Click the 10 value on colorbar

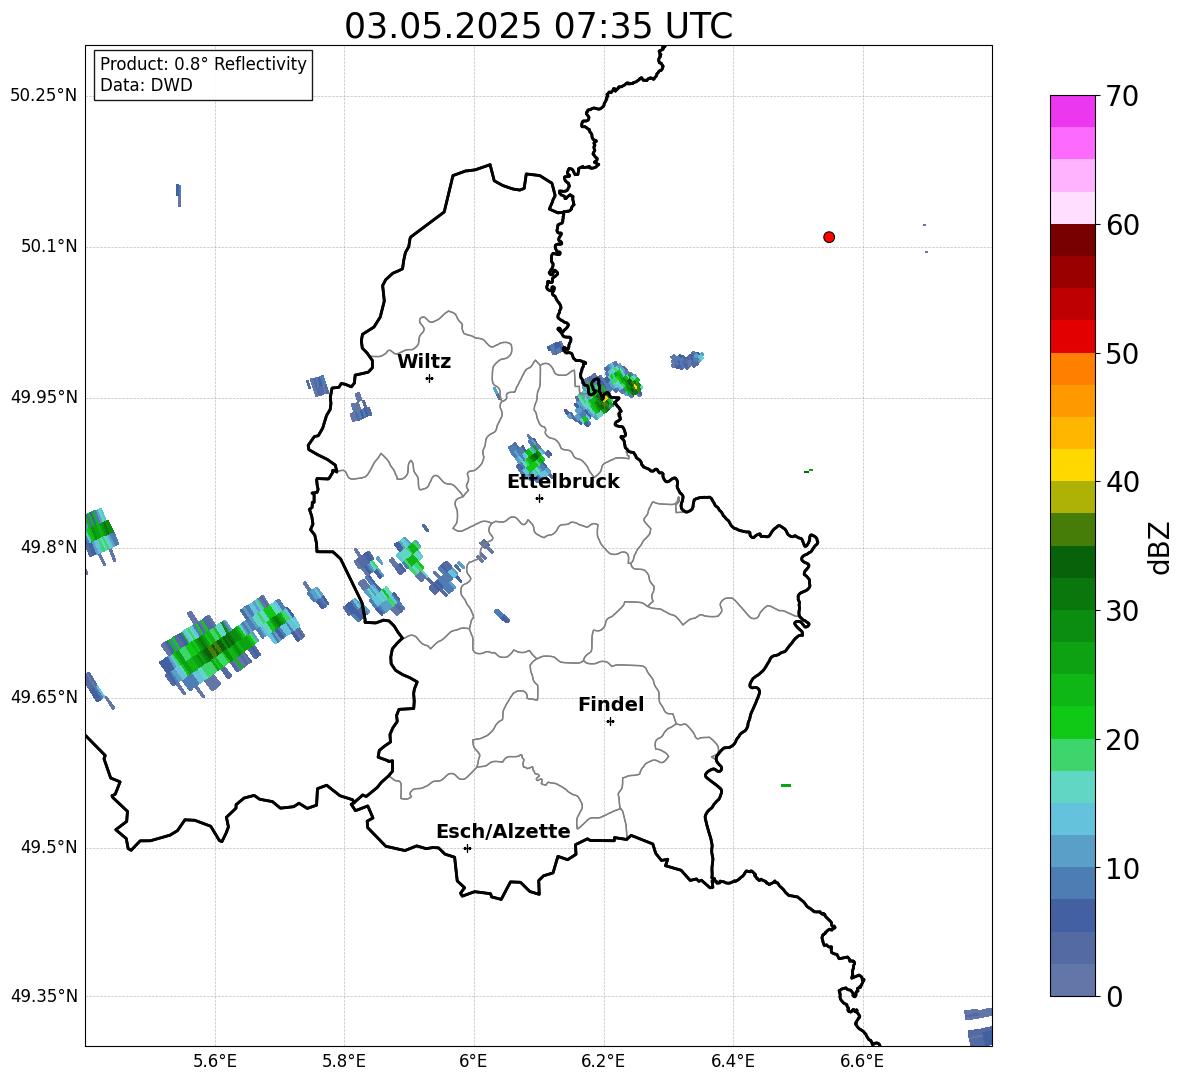(x=1122, y=868)
